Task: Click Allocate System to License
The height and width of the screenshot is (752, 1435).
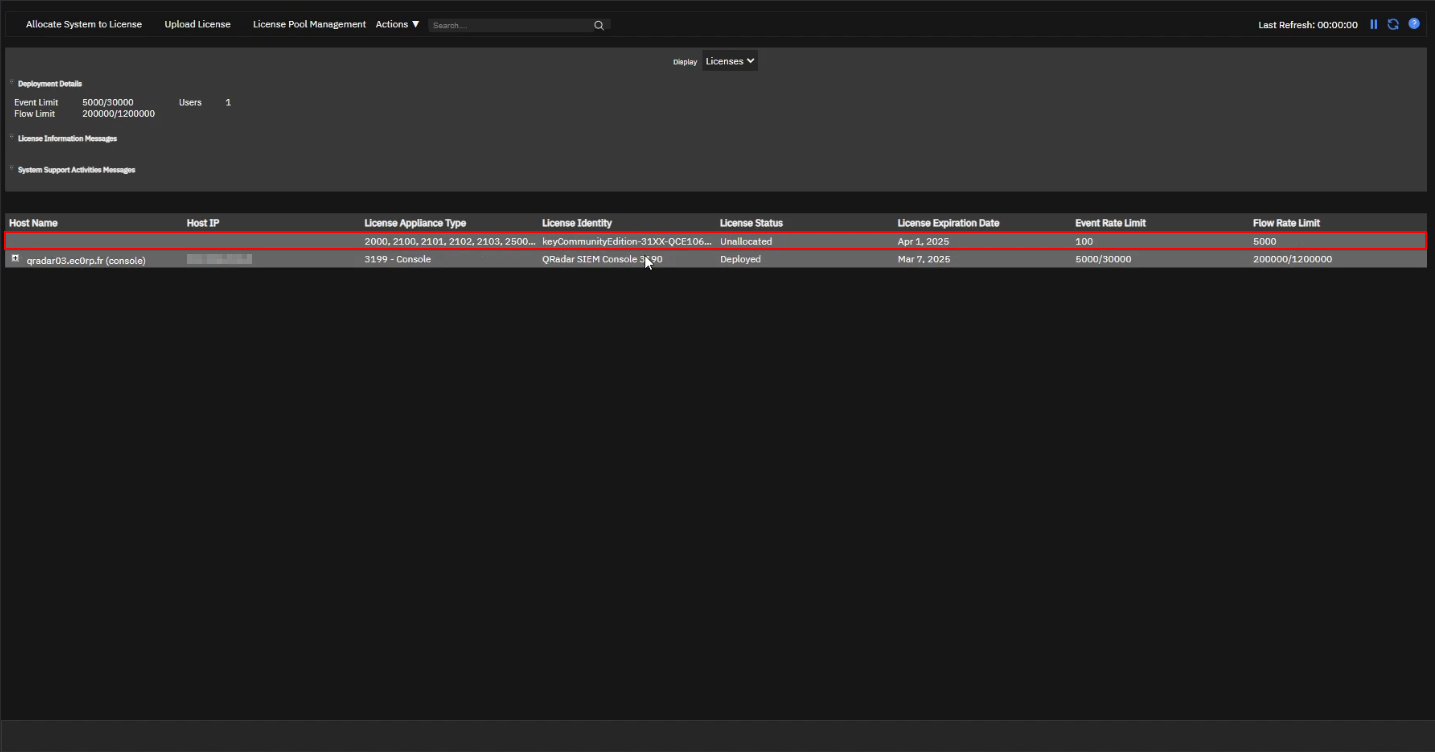Action: pyautogui.click(x=84, y=24)
